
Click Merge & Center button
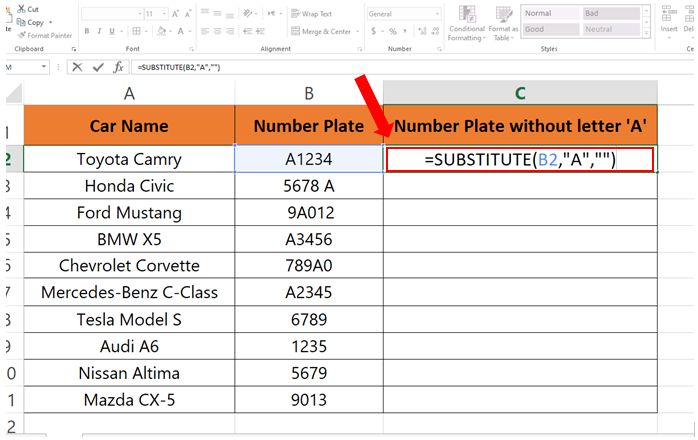tap(321, 31)
